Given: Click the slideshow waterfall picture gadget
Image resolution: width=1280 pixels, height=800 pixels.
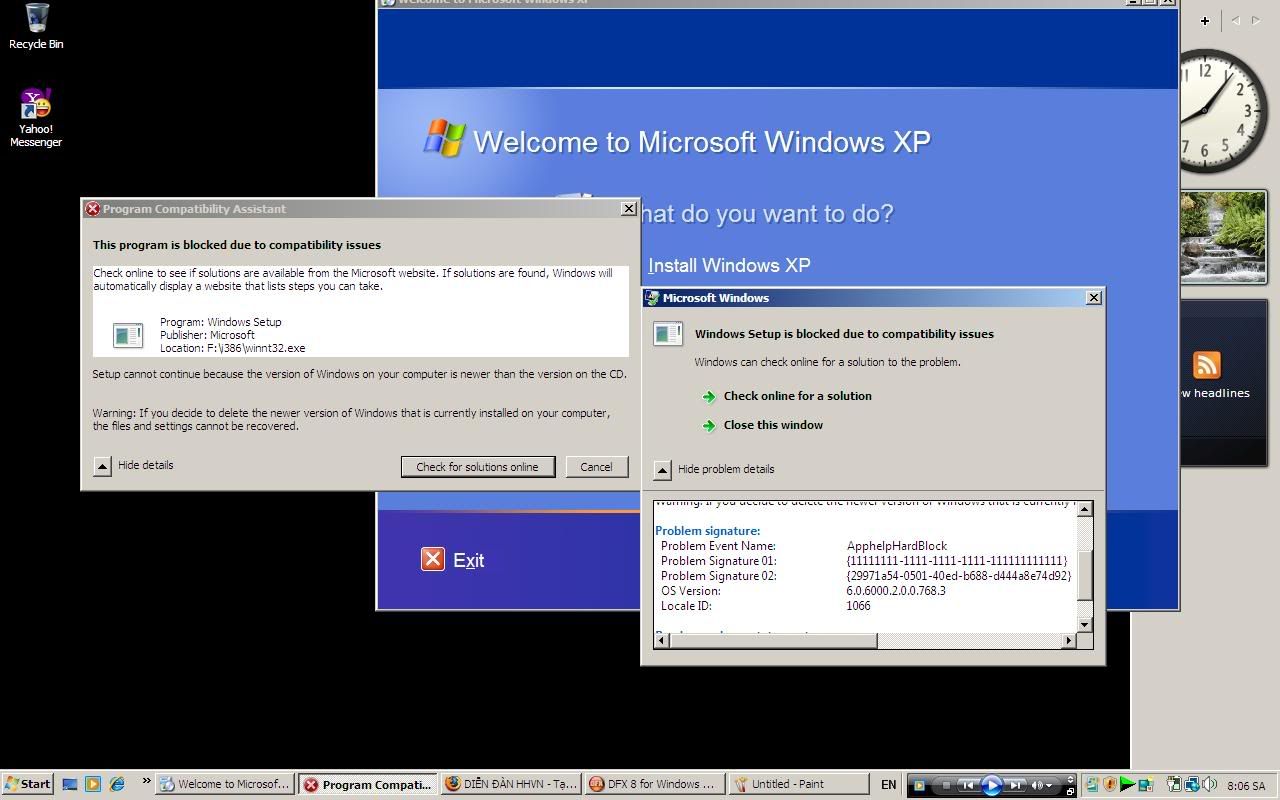Looking at the screenshot, I should [1223, 237].
